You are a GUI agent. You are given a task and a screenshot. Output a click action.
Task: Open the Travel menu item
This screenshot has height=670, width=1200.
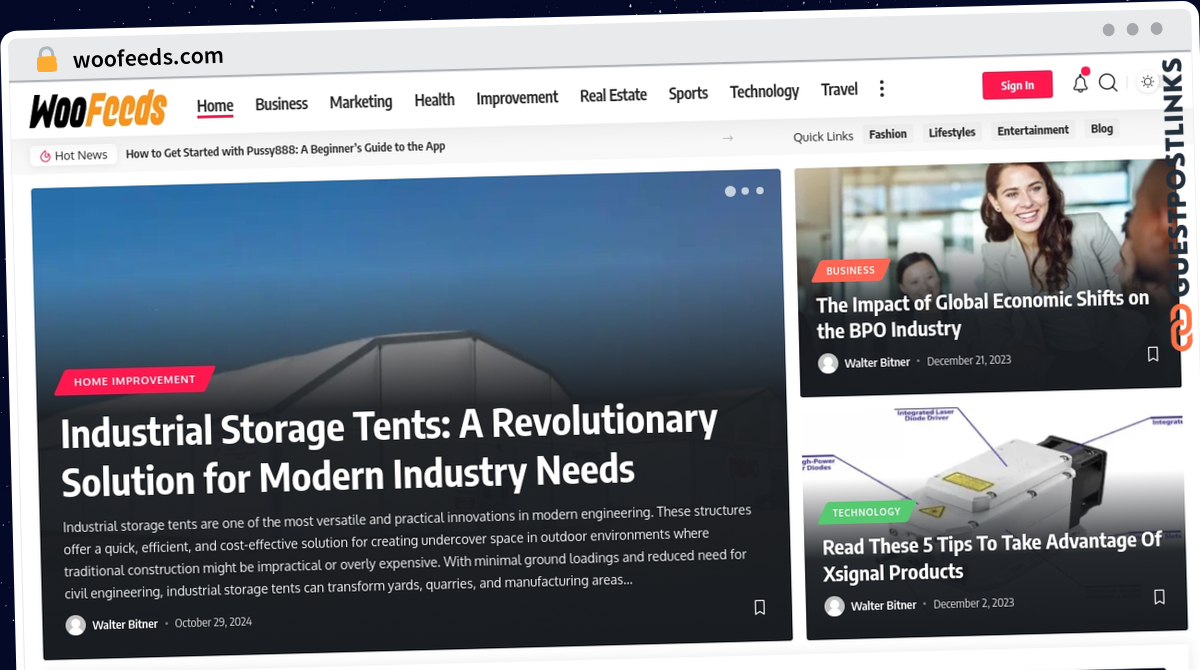[839, 89]
